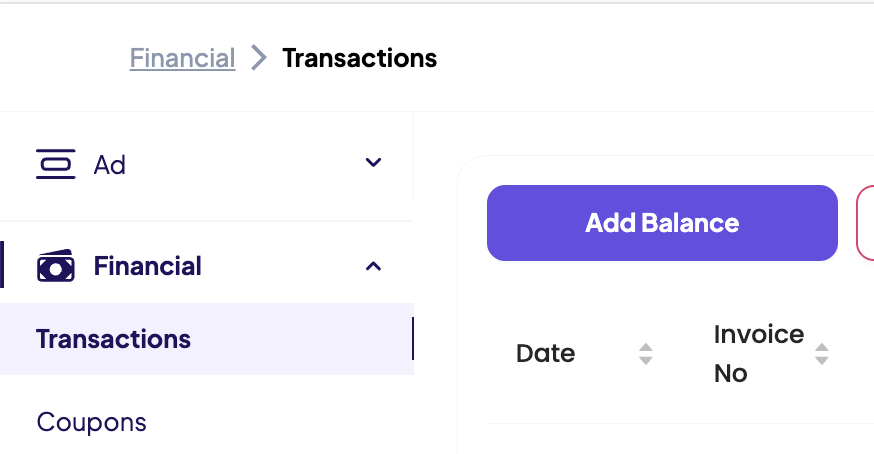
Task: Expand the Ad menu chevron
Action: pyautogui.click(x=374, y=163)
